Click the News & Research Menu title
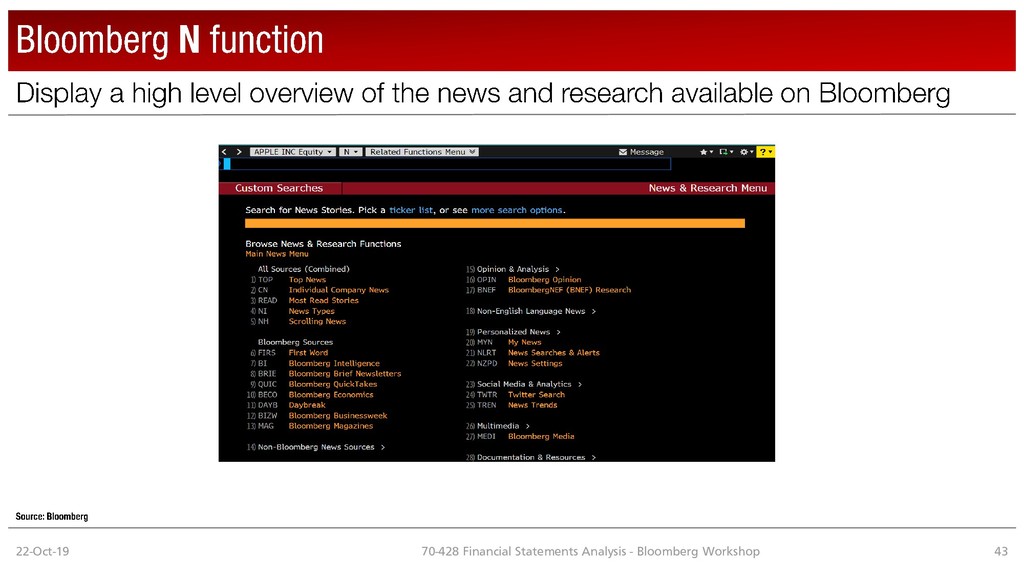 click(707, 188)
